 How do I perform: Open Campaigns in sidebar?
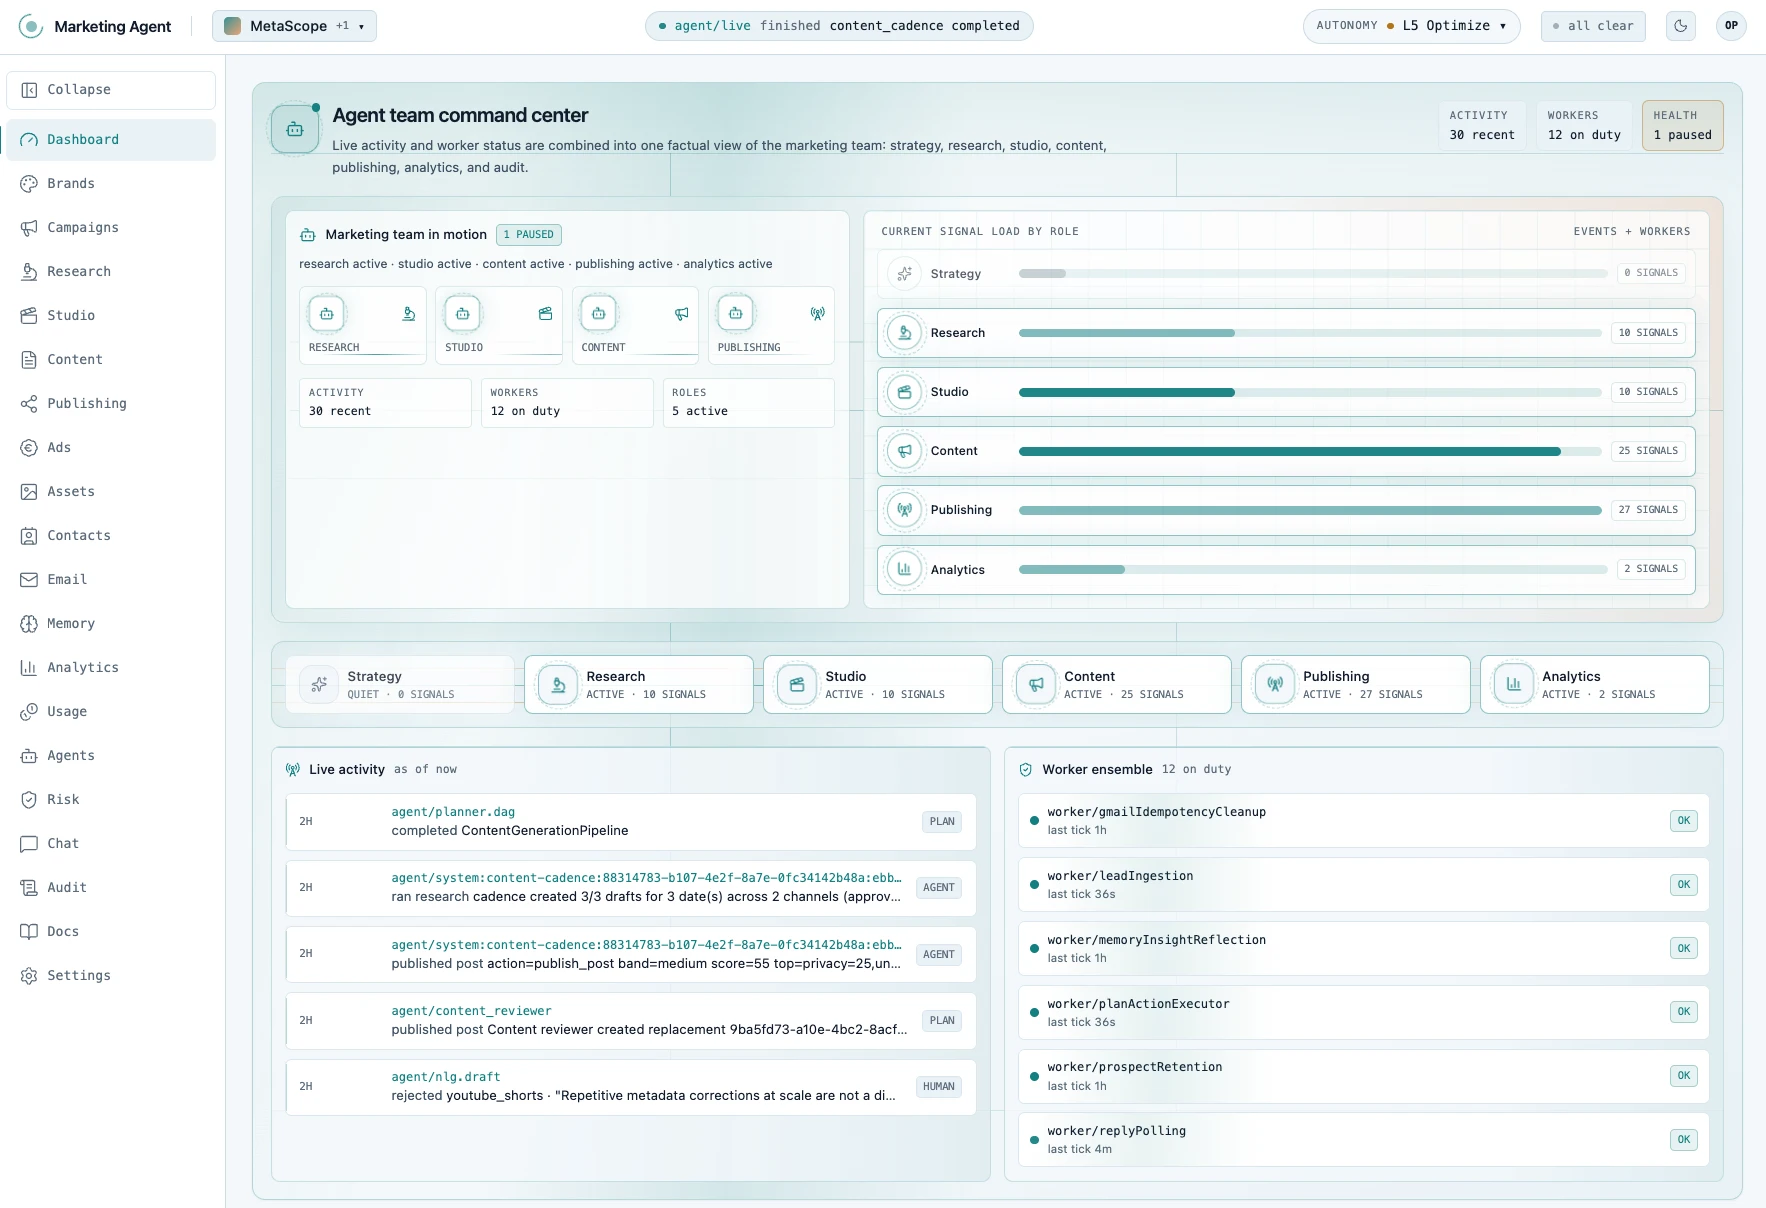point(111,228)
